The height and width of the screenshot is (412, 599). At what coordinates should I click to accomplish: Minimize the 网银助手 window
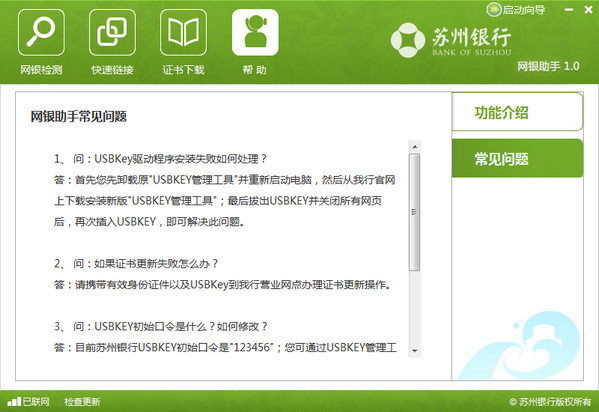(569, 10)
